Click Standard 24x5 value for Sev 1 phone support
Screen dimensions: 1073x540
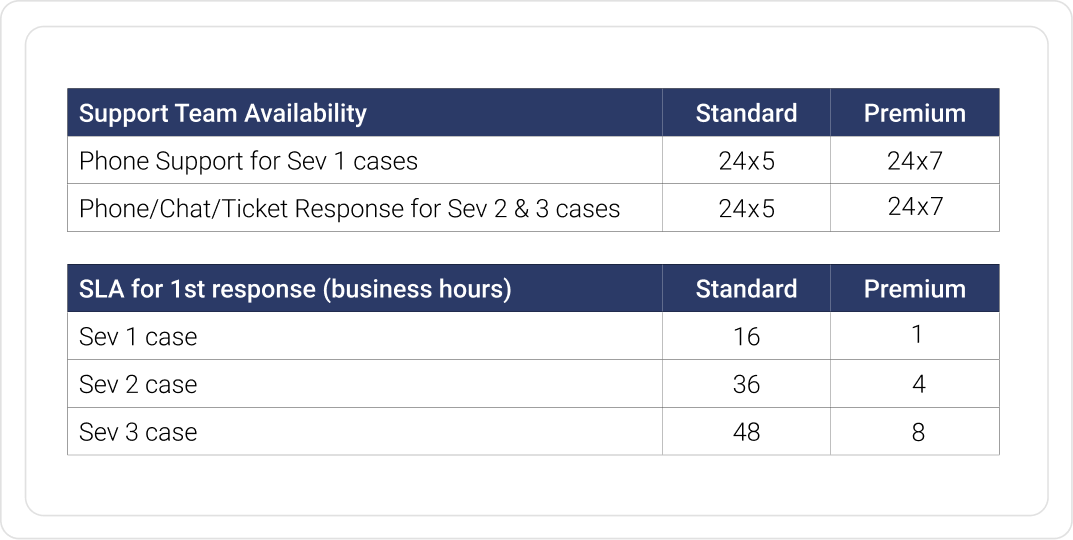pos(746,161)
